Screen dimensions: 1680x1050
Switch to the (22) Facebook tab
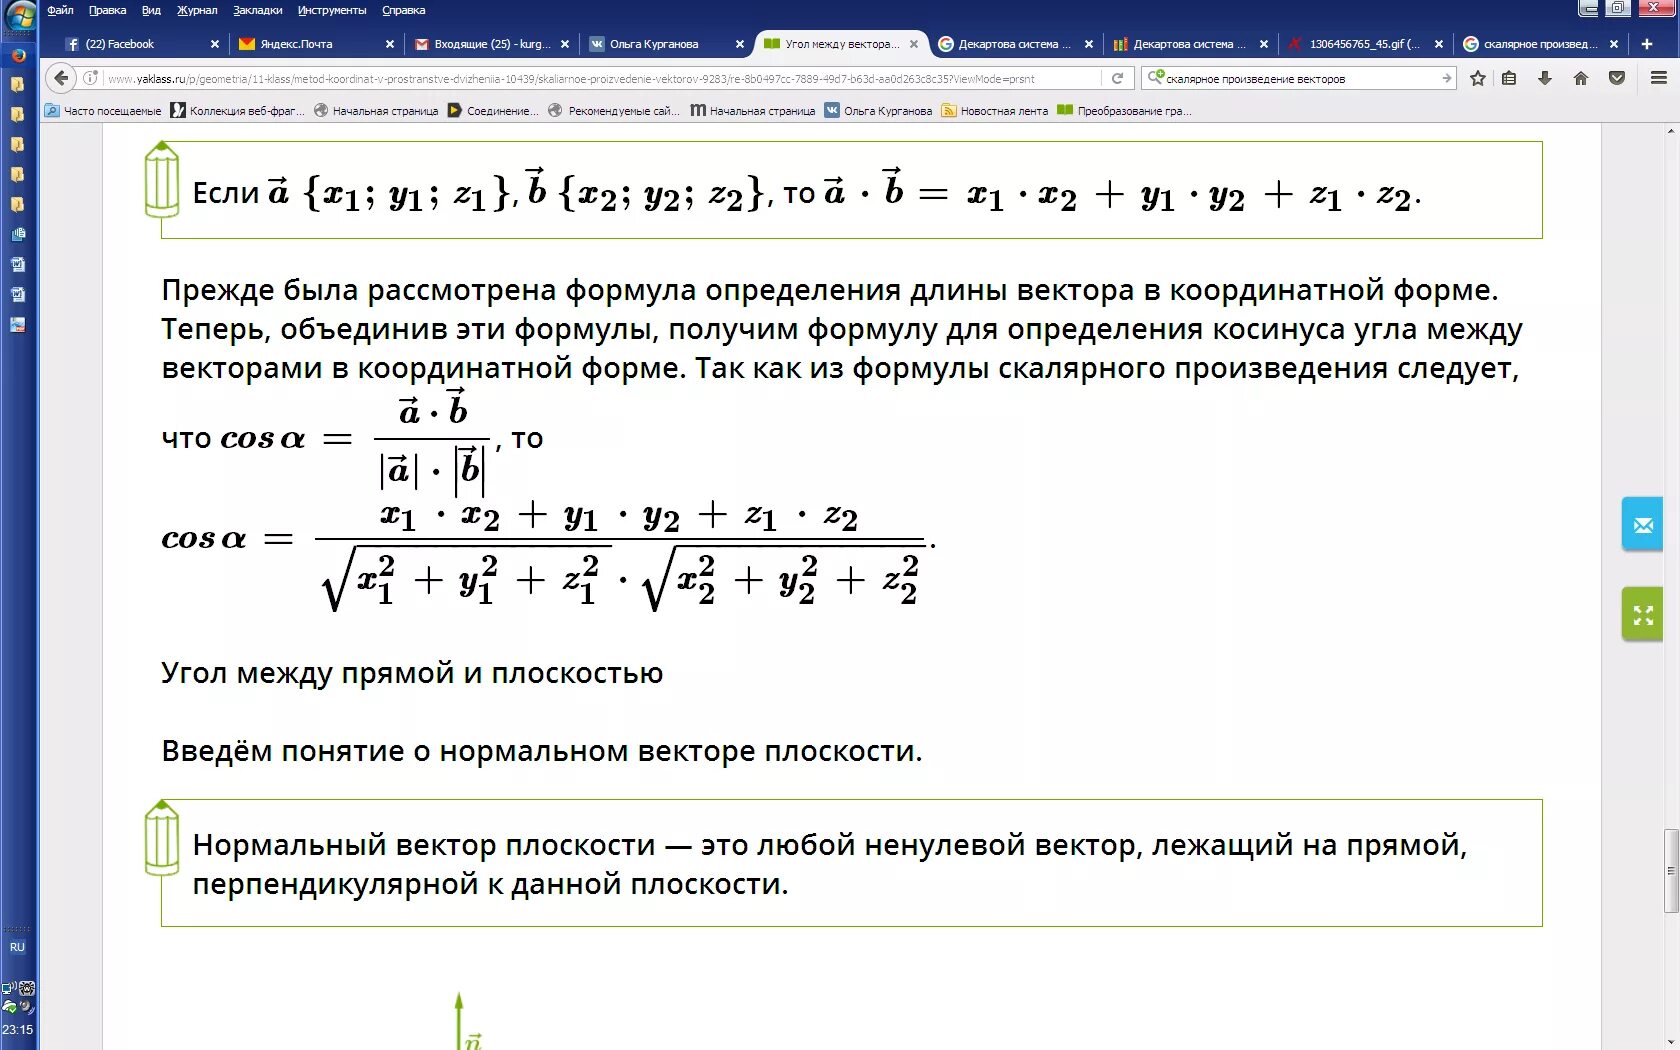140,44
